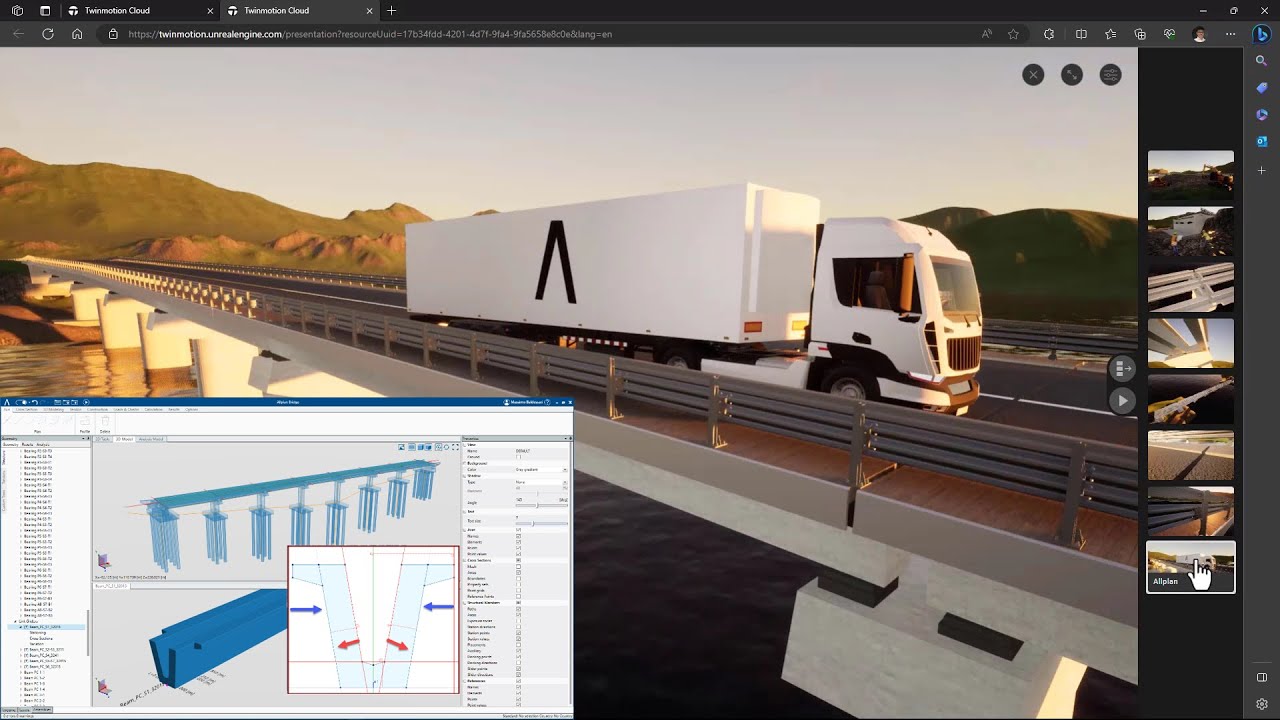Viewport: 1280px width, 720px height.
Task: Go to browser Home icon
Action: coord(77,34)
